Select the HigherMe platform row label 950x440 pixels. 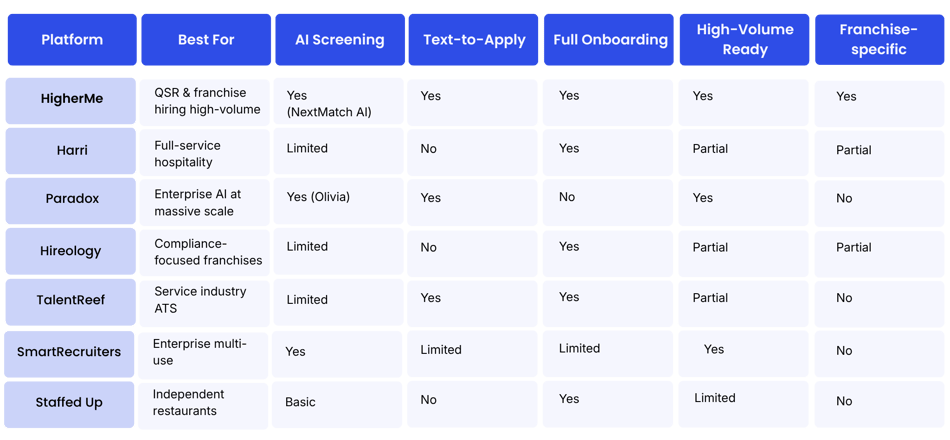(x=71, y=101)
